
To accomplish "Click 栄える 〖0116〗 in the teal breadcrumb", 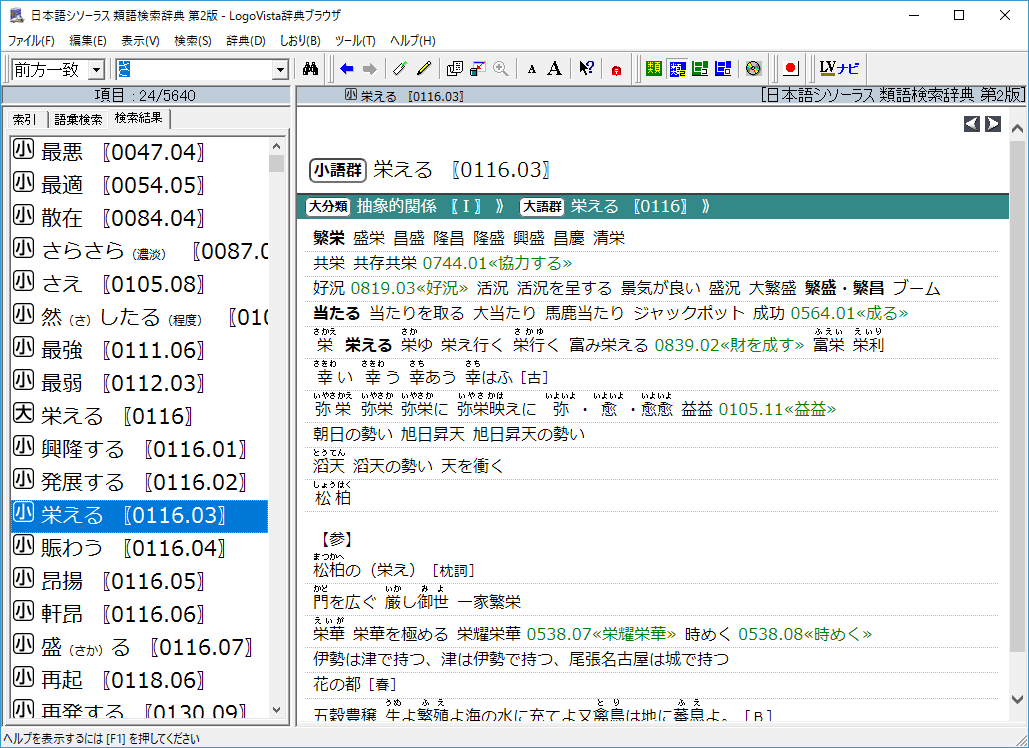I will [628, 207].
